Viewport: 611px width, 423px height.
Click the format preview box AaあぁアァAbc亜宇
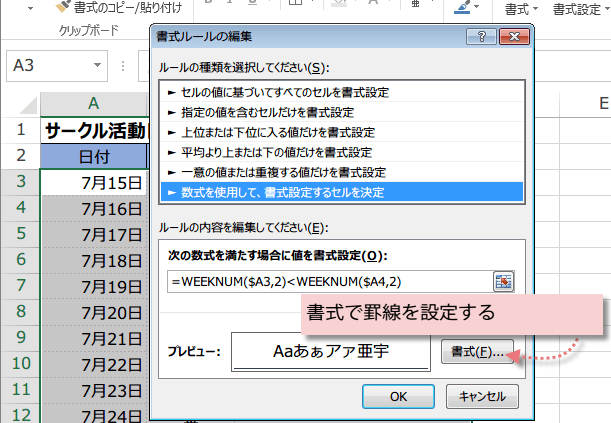[331, 352]
